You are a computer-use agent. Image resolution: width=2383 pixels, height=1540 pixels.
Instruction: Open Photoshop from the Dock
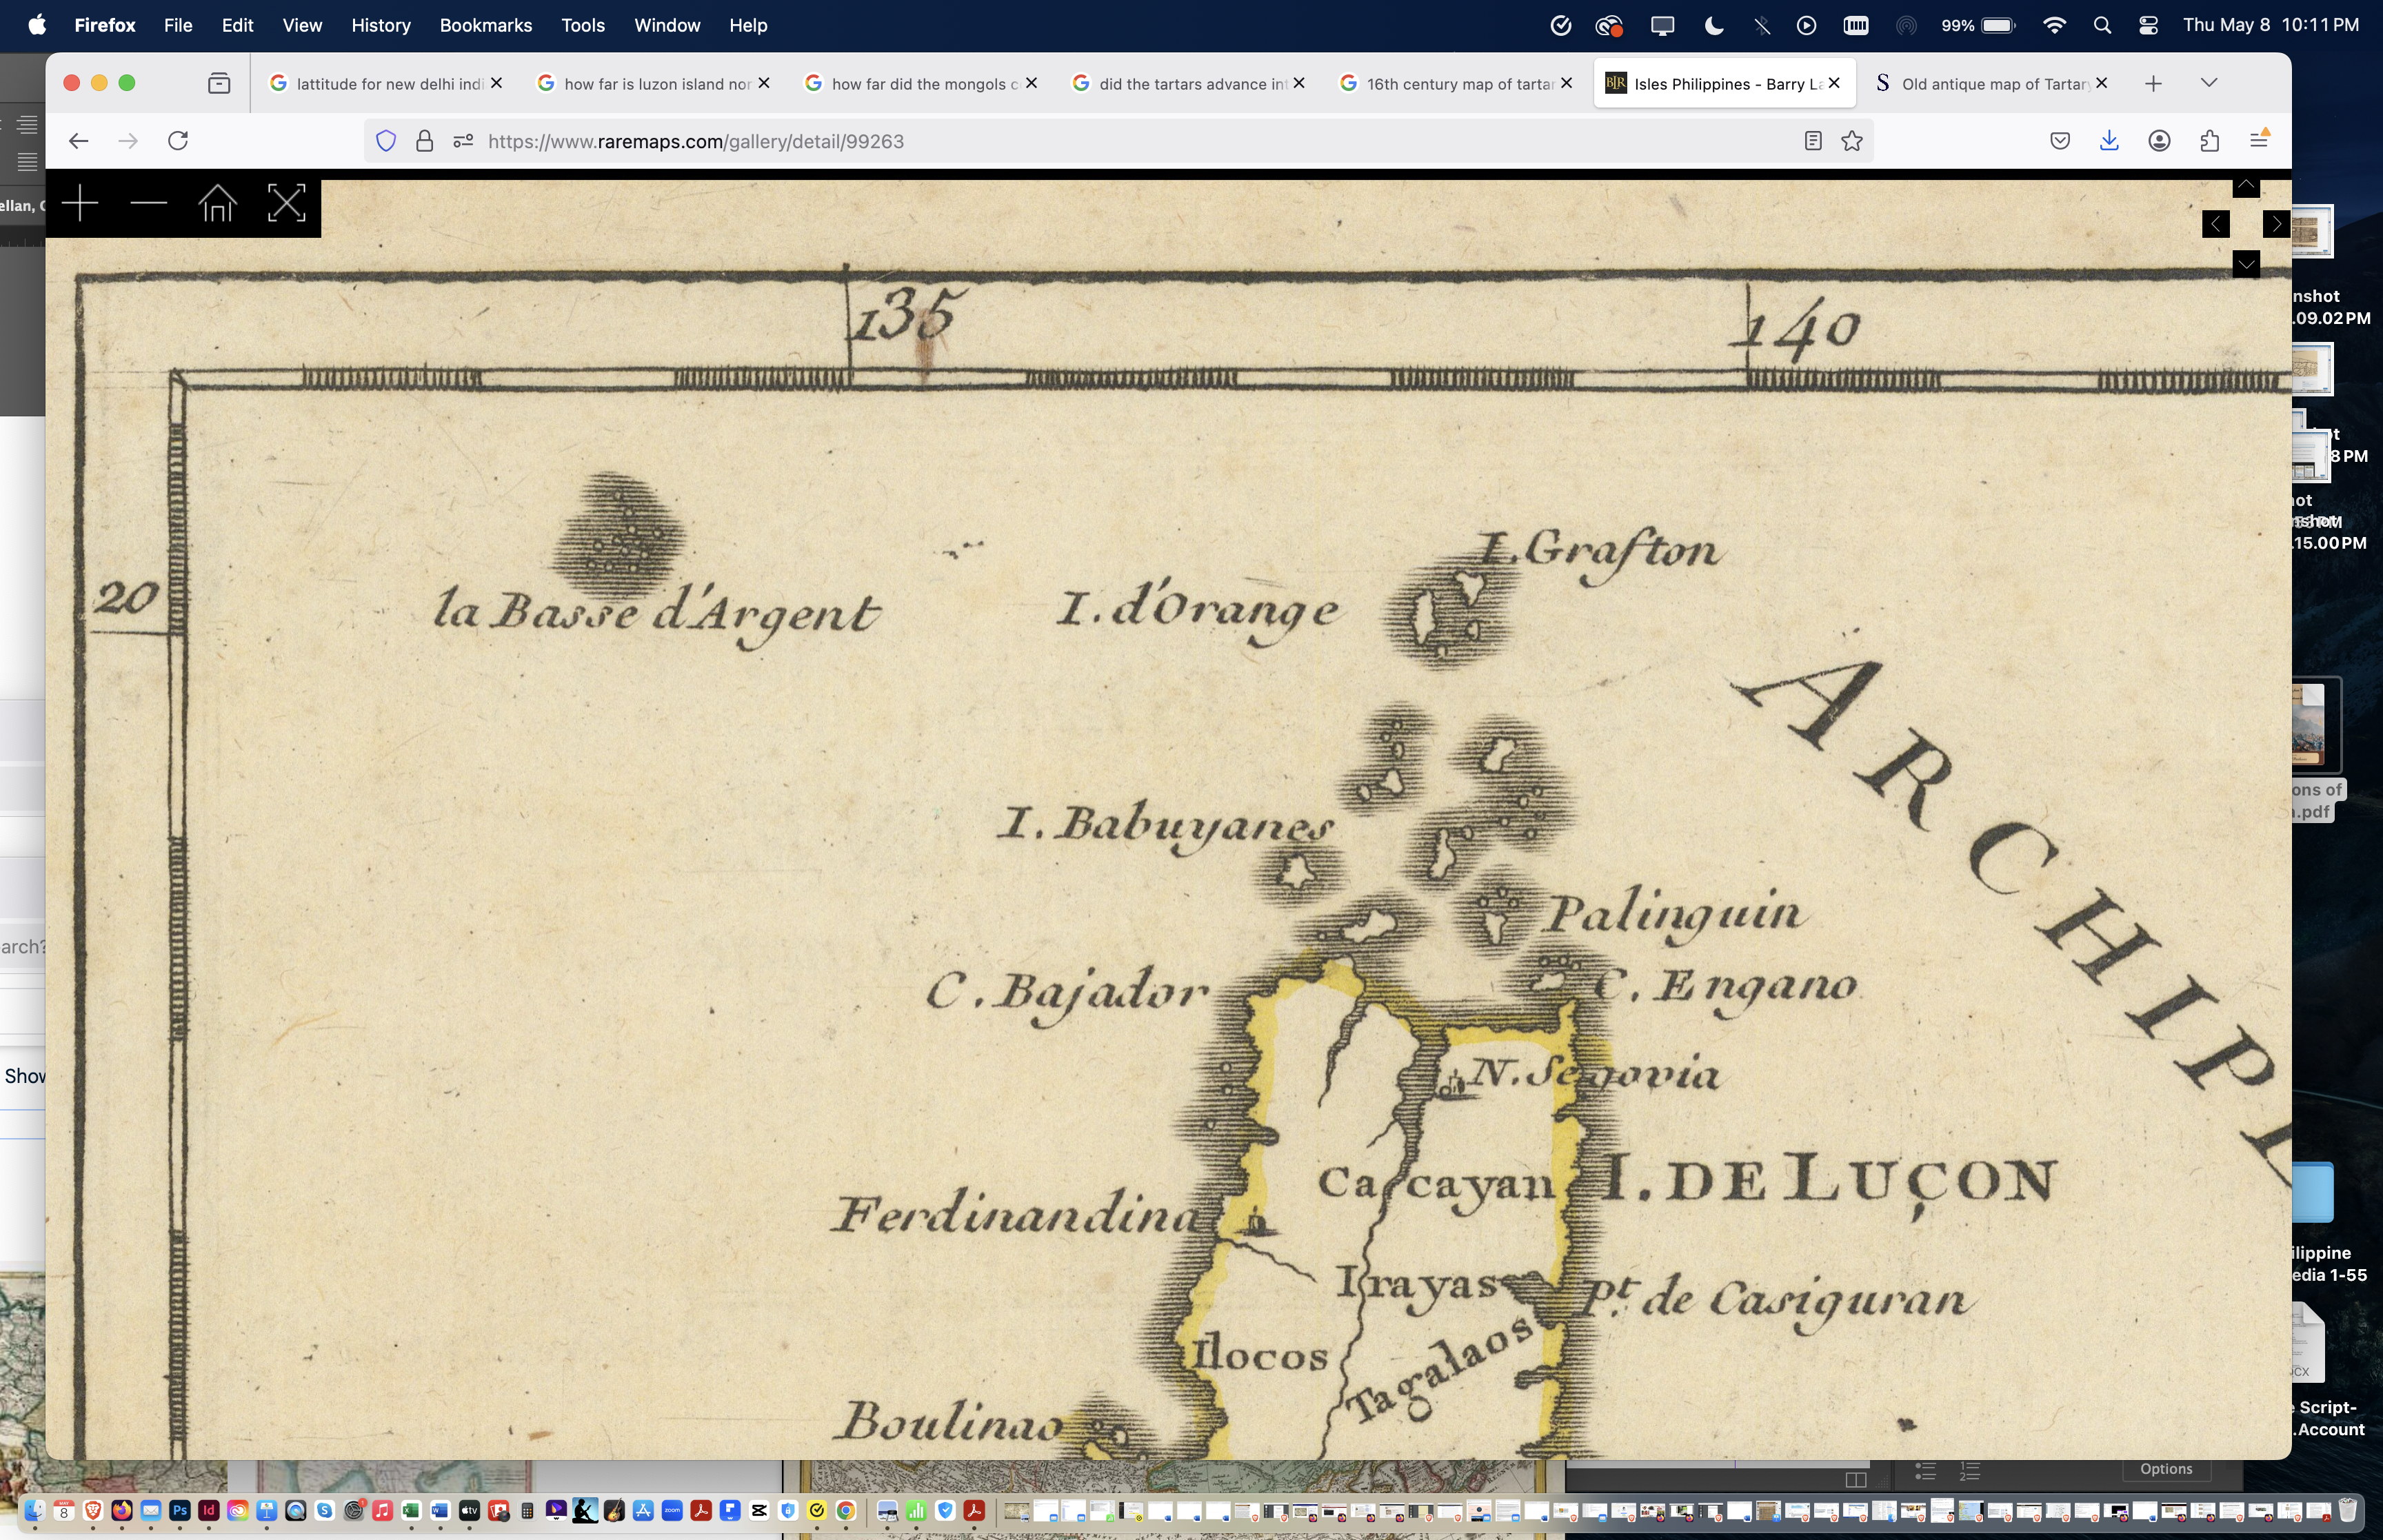pyautogui.click(x=179, y=1510)
